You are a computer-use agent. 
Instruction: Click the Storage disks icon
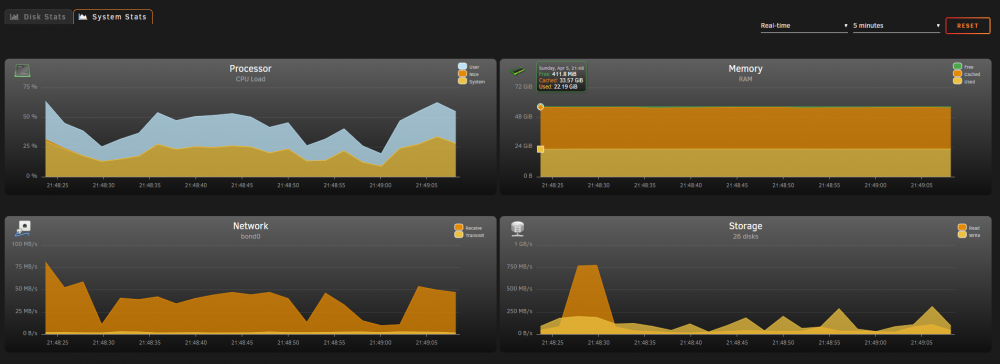click(x=518, y=228)
